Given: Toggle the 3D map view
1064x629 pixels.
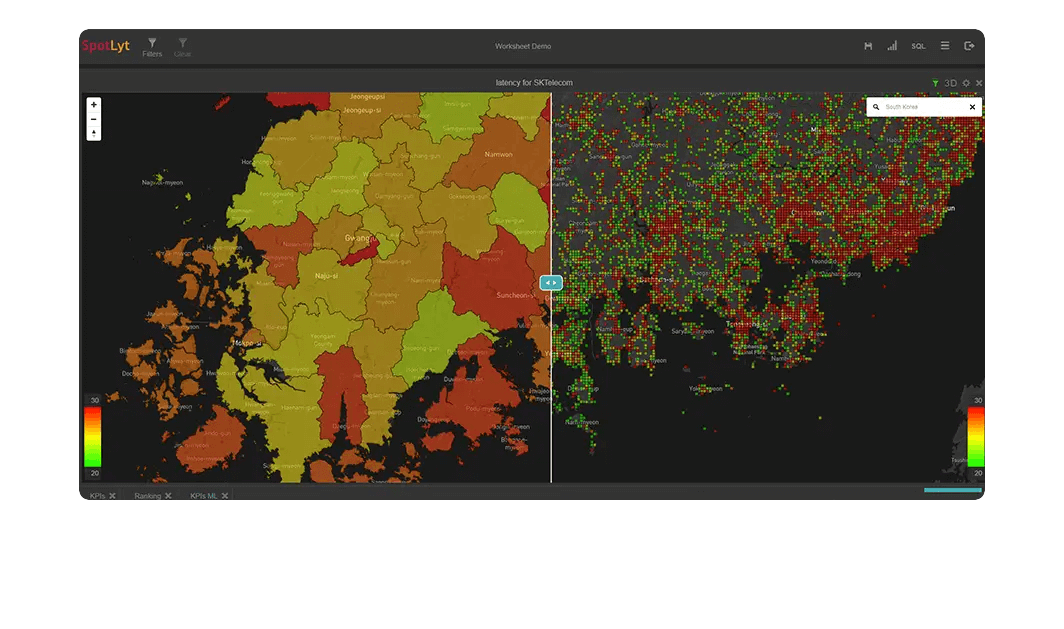Looking at the screenshot, I should [x=951, y=83].
